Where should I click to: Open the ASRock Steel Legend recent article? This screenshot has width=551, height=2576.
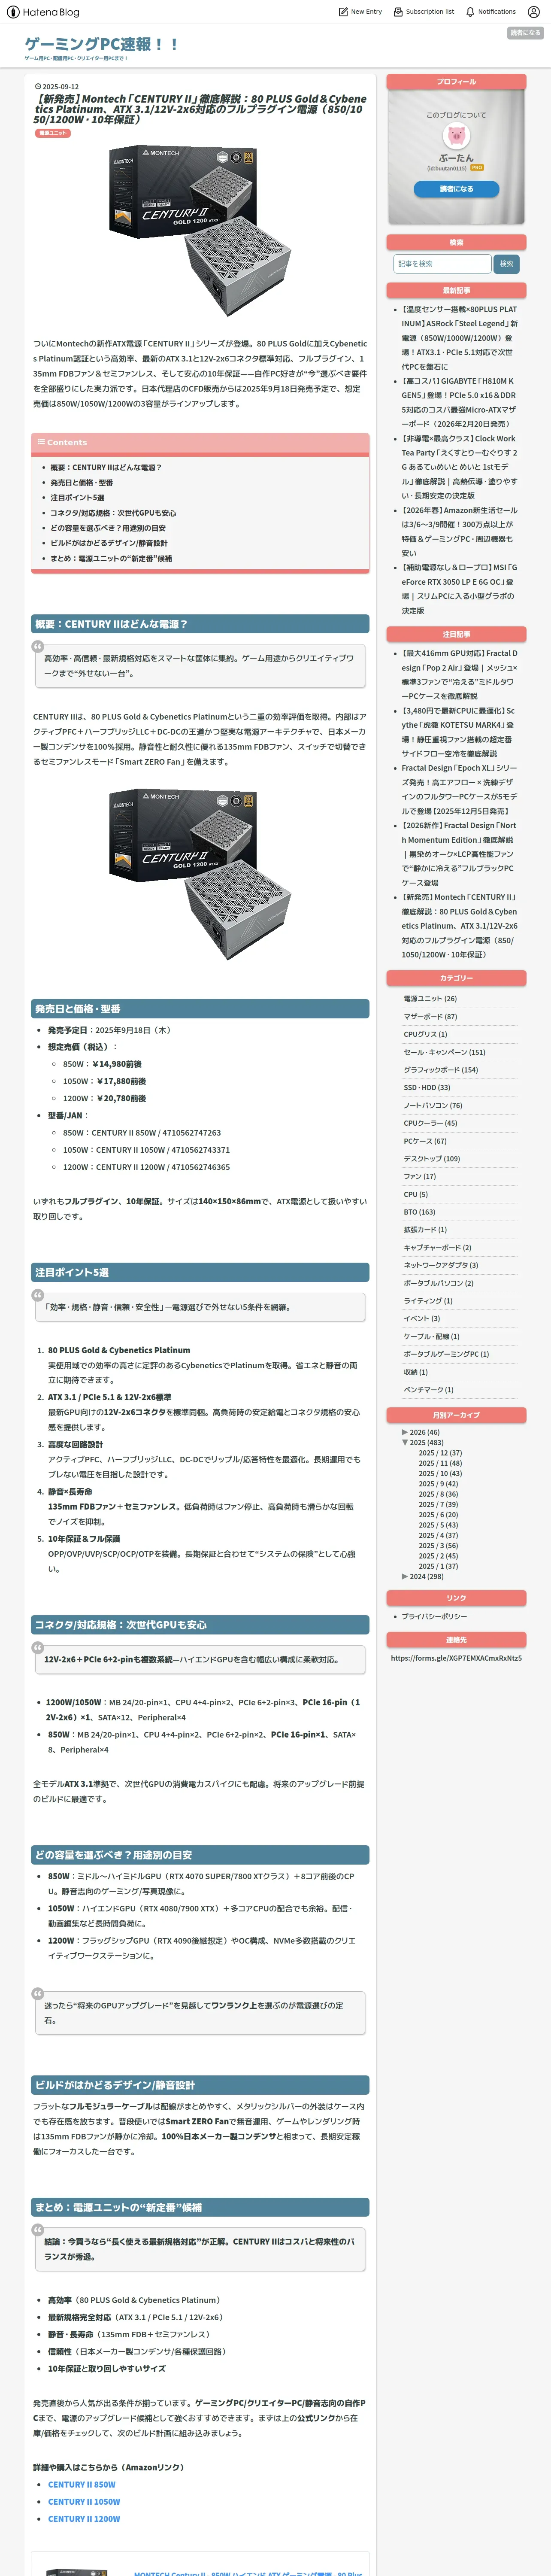pos(459,338)
